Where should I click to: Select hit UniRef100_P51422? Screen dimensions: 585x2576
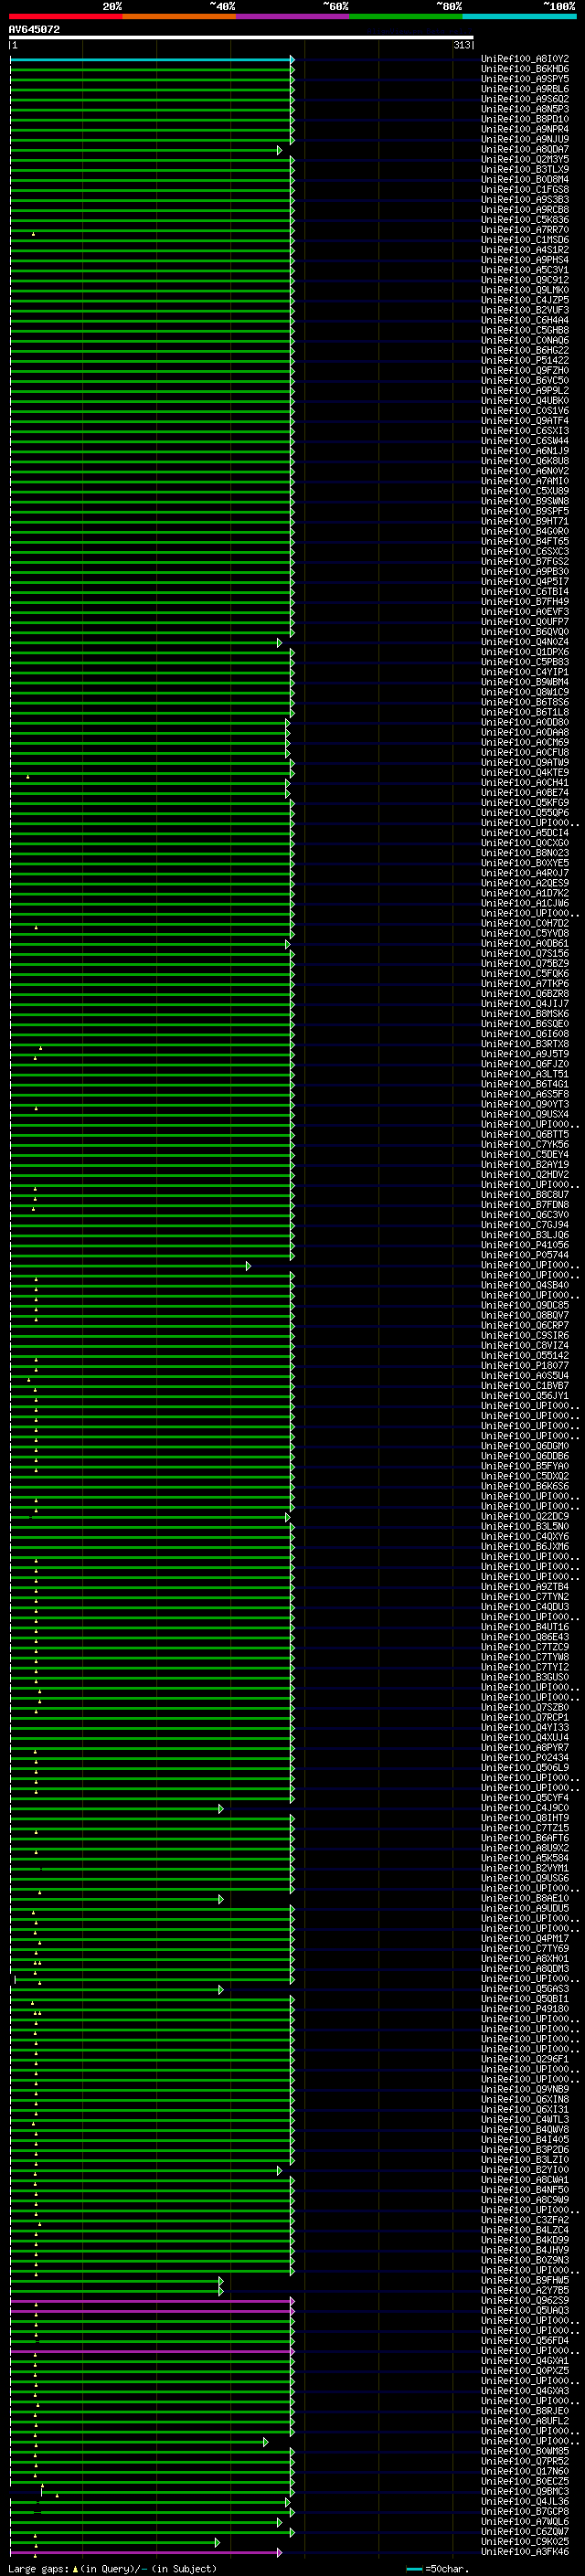(x=525, y=361)
